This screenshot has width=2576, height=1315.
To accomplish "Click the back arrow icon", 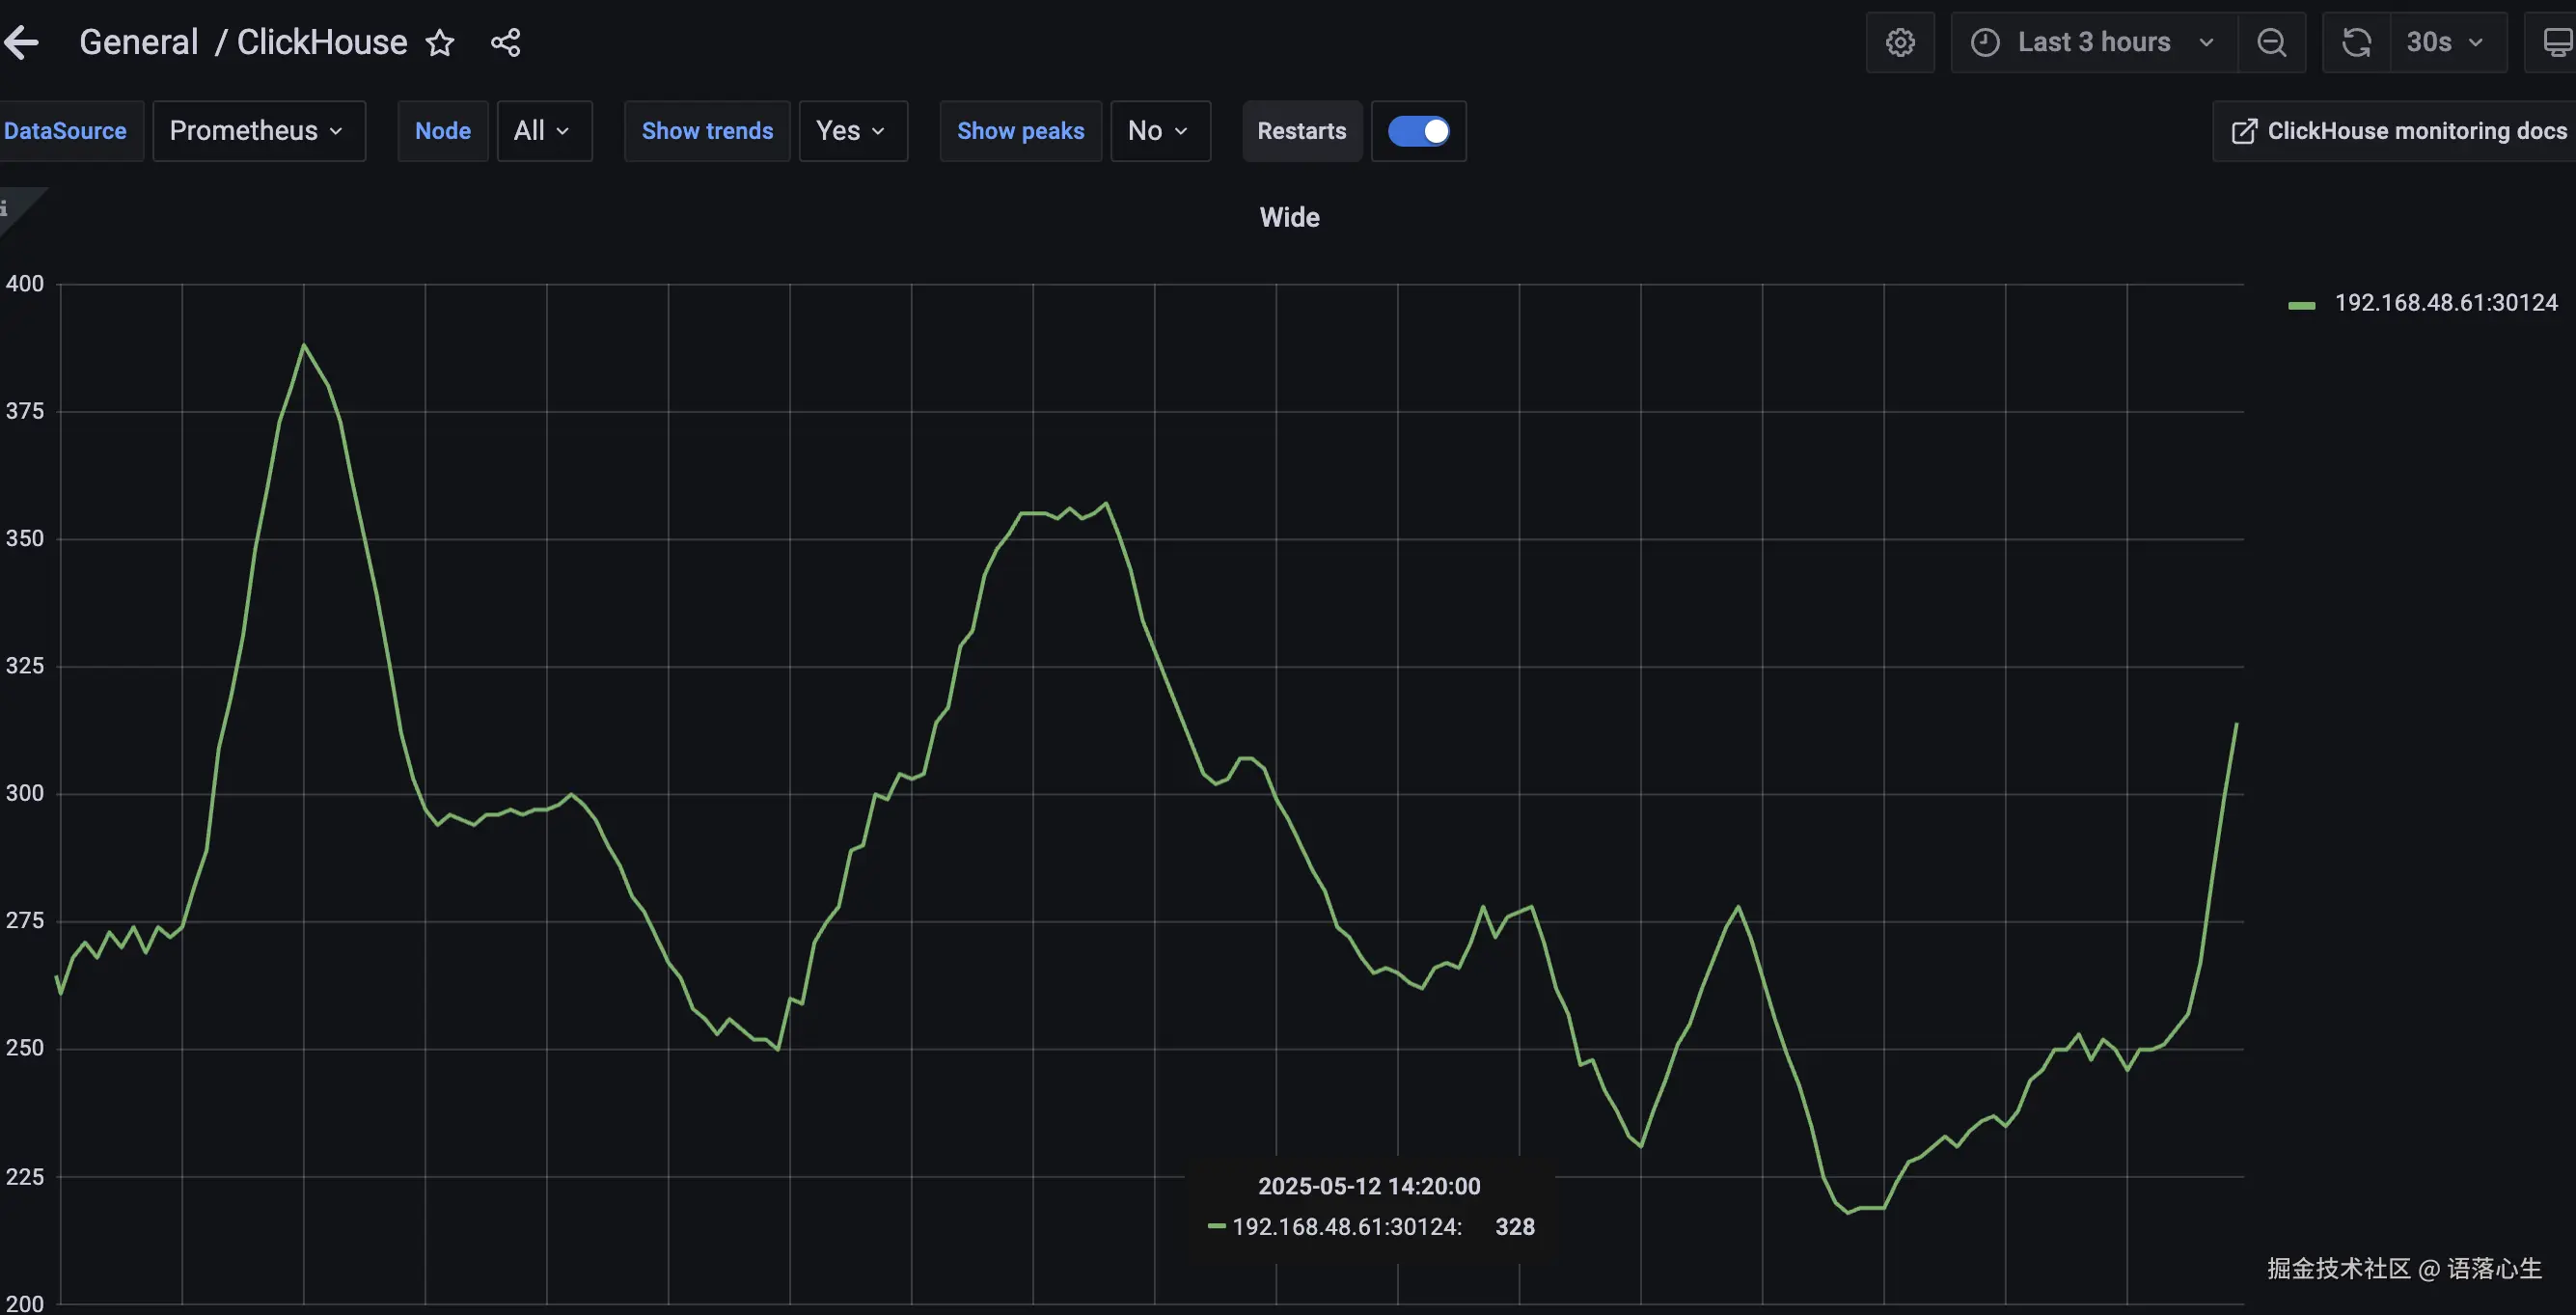I will click(x=22, y=42).
